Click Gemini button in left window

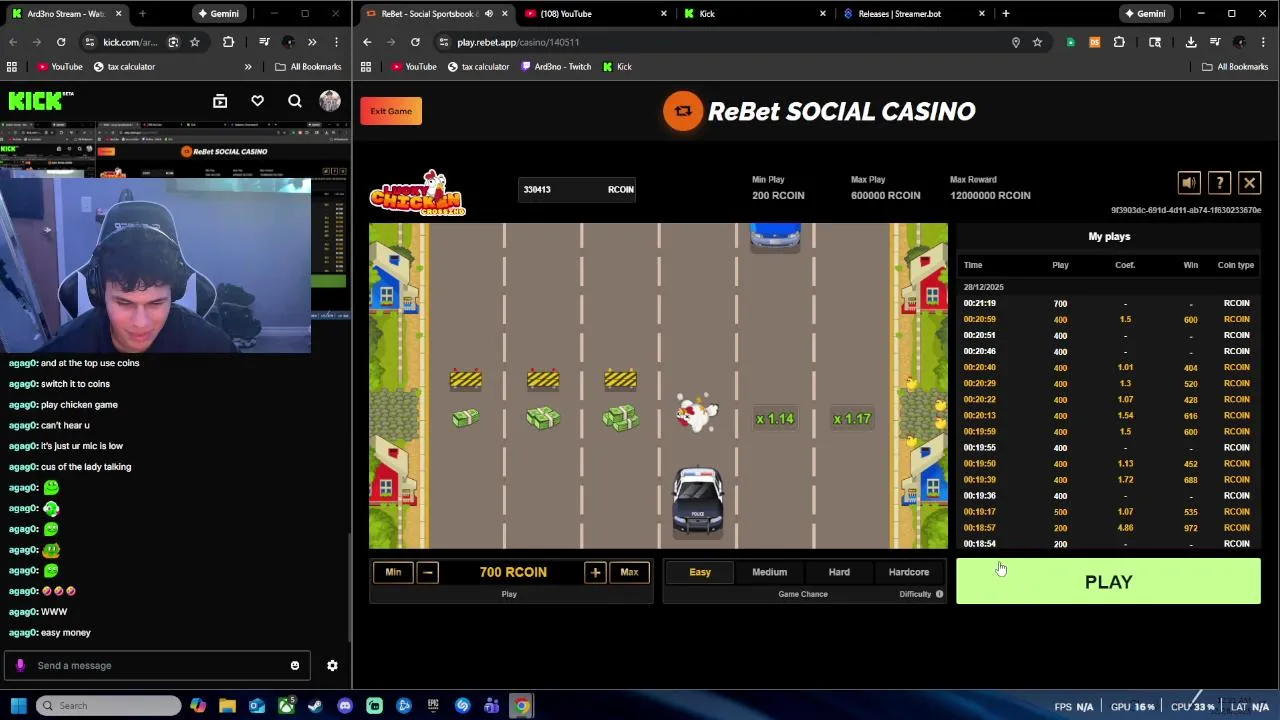[218, 14]
